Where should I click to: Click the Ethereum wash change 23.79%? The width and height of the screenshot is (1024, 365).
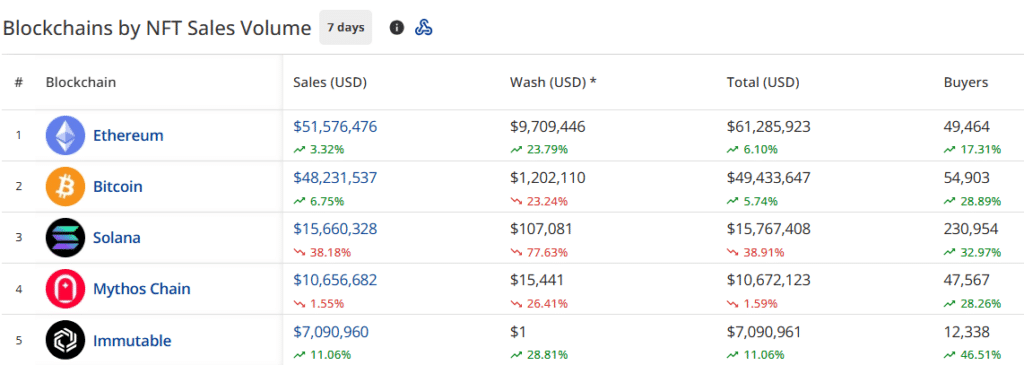coord(547,150)
